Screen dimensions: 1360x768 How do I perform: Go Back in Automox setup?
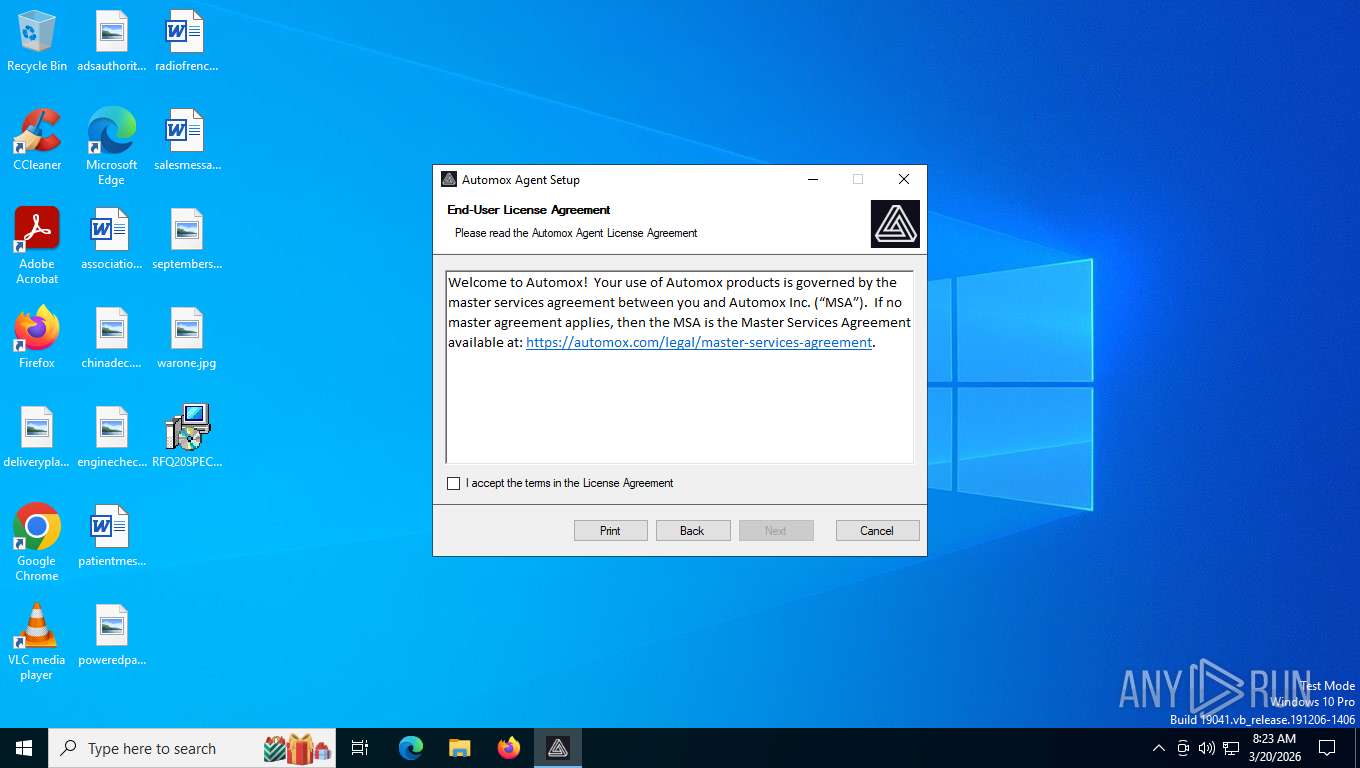[692, 531]
